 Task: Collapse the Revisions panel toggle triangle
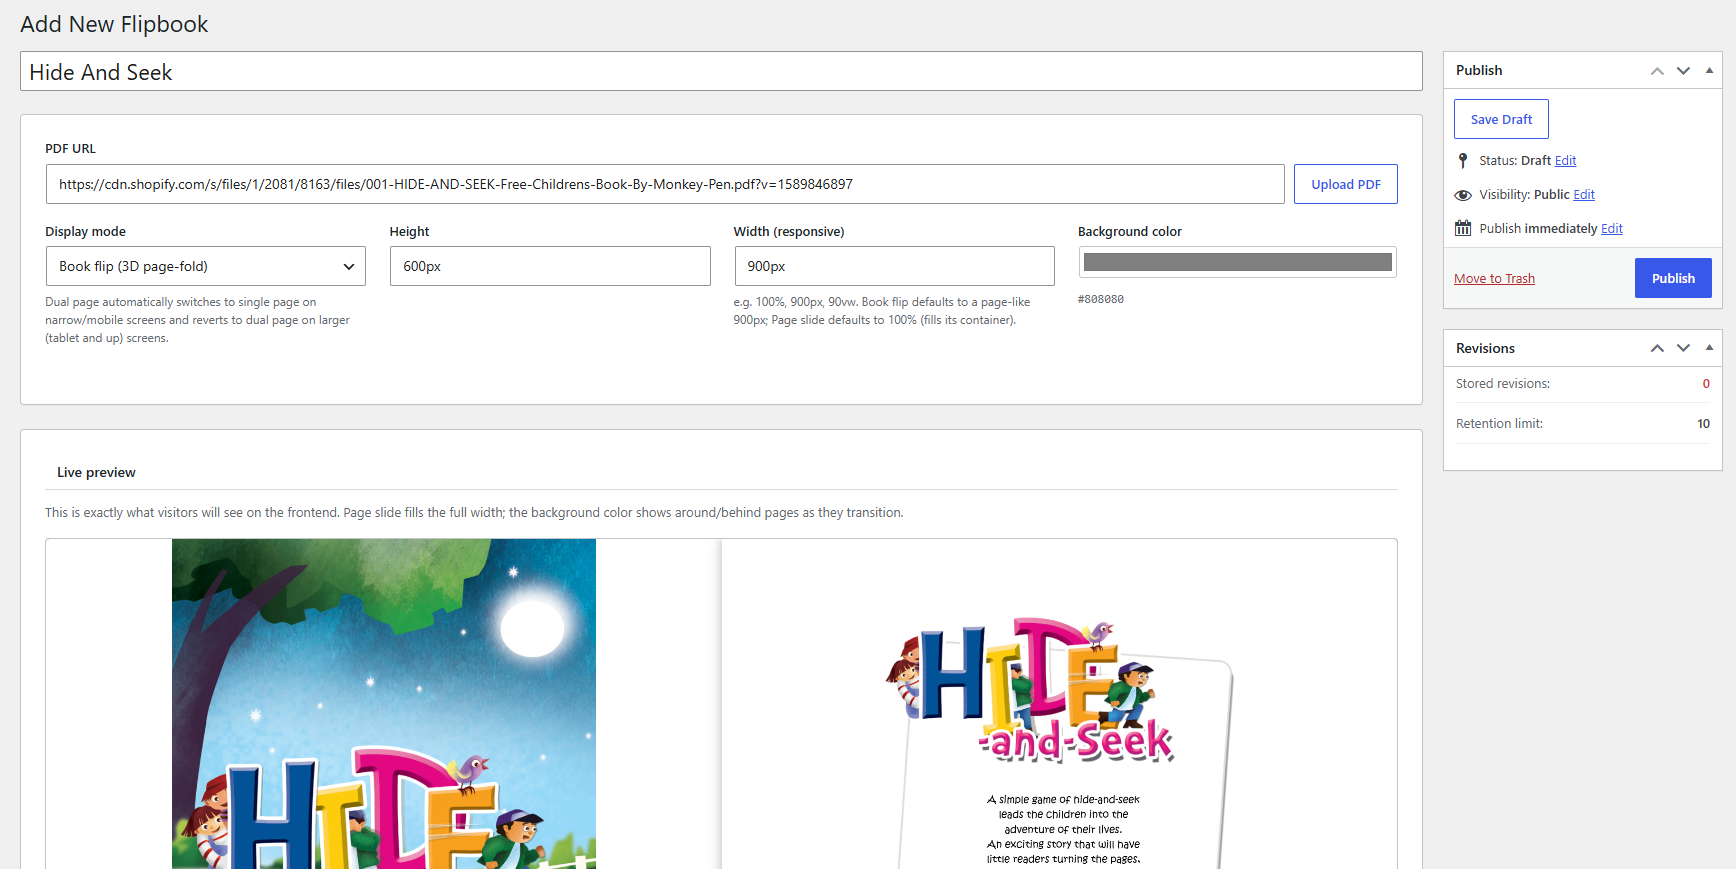[x=1709, y=347]
